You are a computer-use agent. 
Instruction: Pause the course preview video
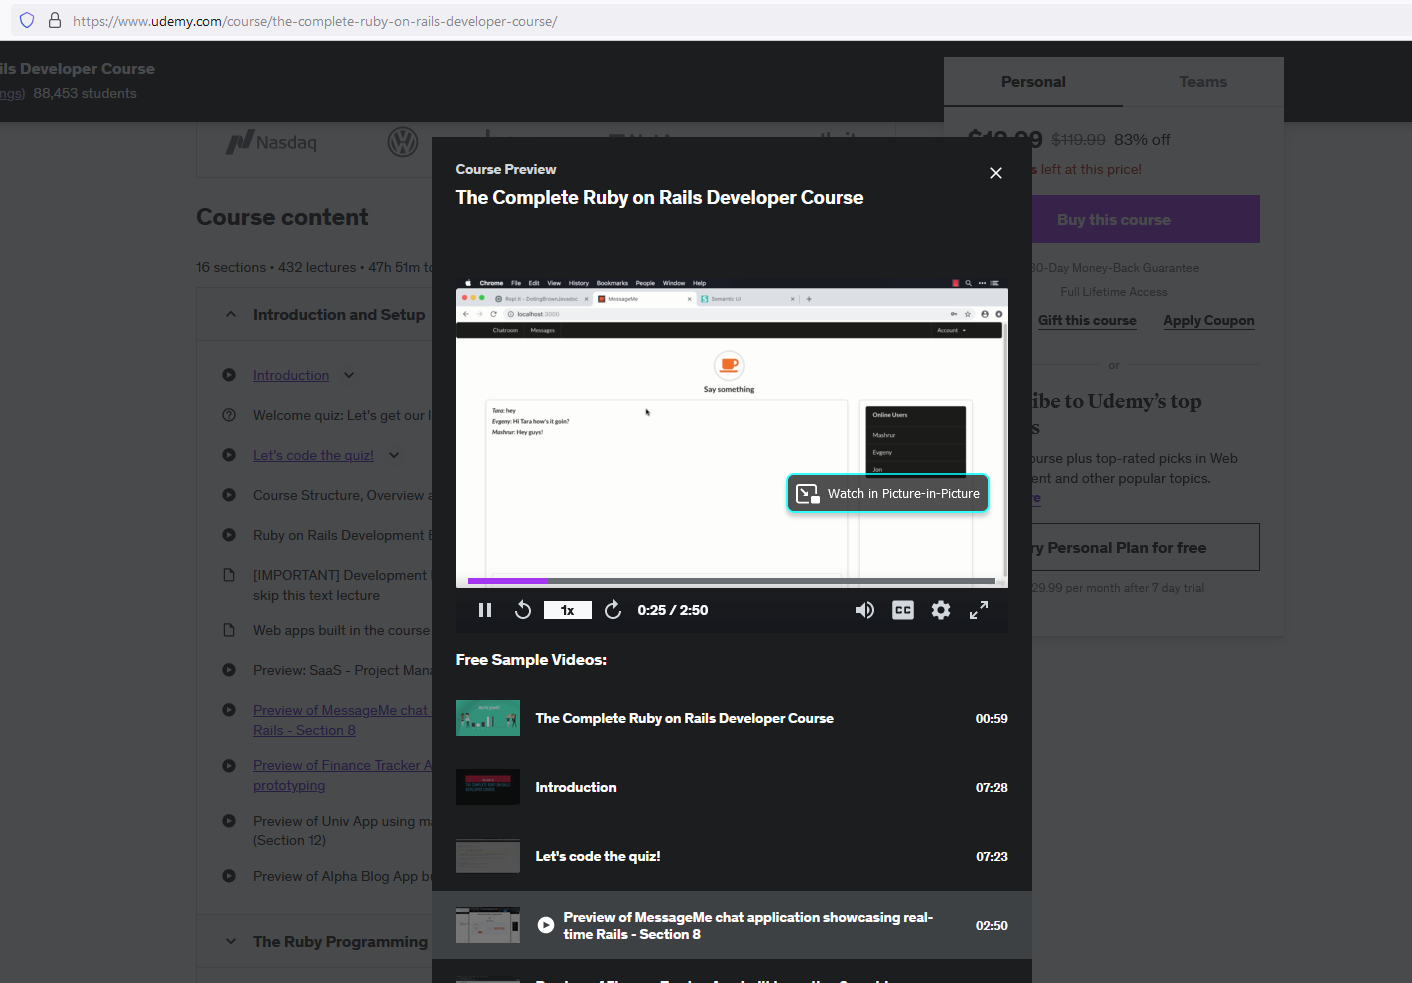pyautogui.click(x=484, y=609)
